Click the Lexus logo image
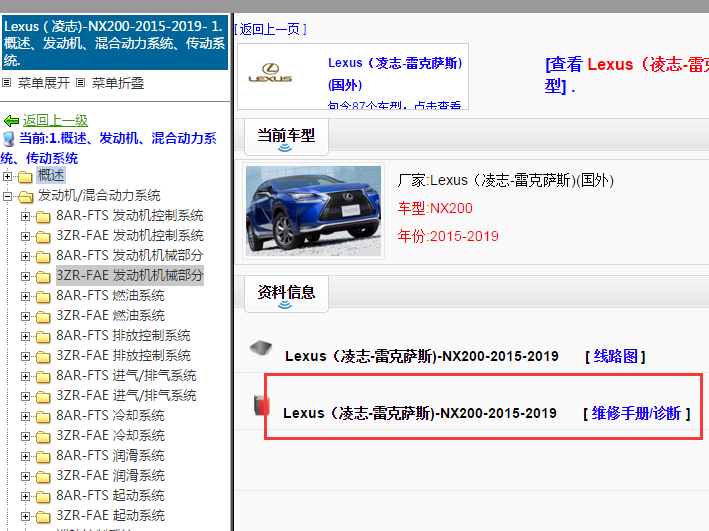Screen dimensions: 709x531 pos(270,73)
